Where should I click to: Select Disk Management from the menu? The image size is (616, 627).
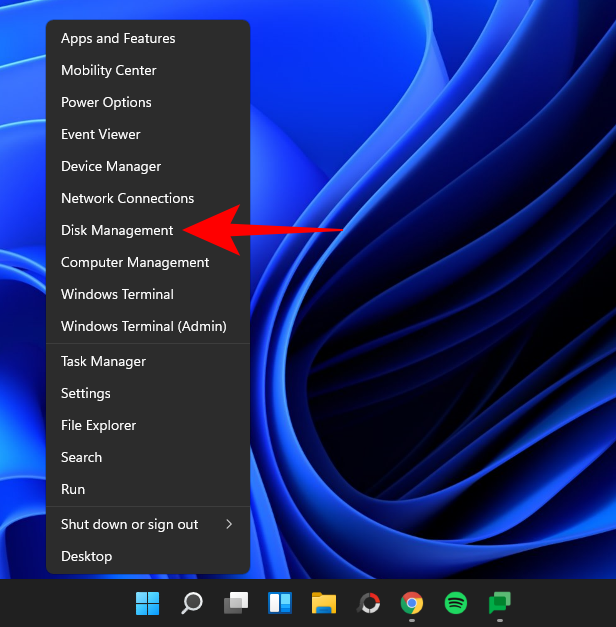[117, 230]
